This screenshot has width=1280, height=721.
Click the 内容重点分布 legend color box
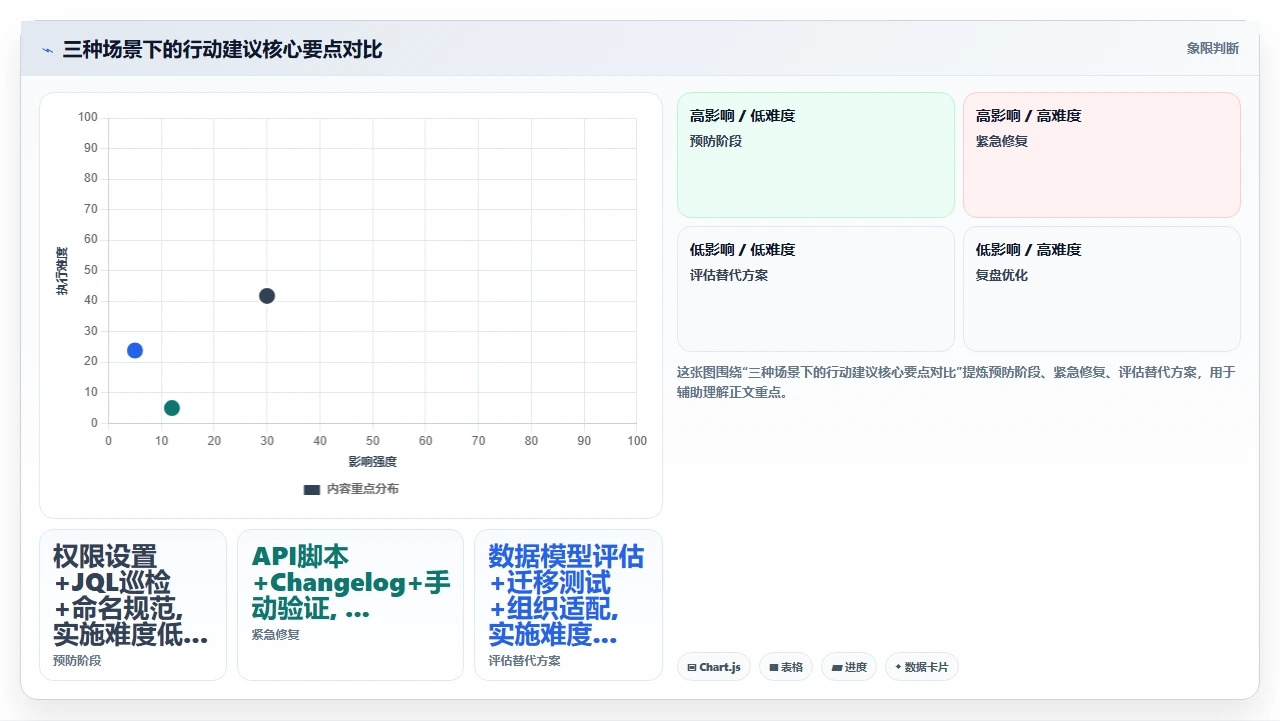click(312, 490)
